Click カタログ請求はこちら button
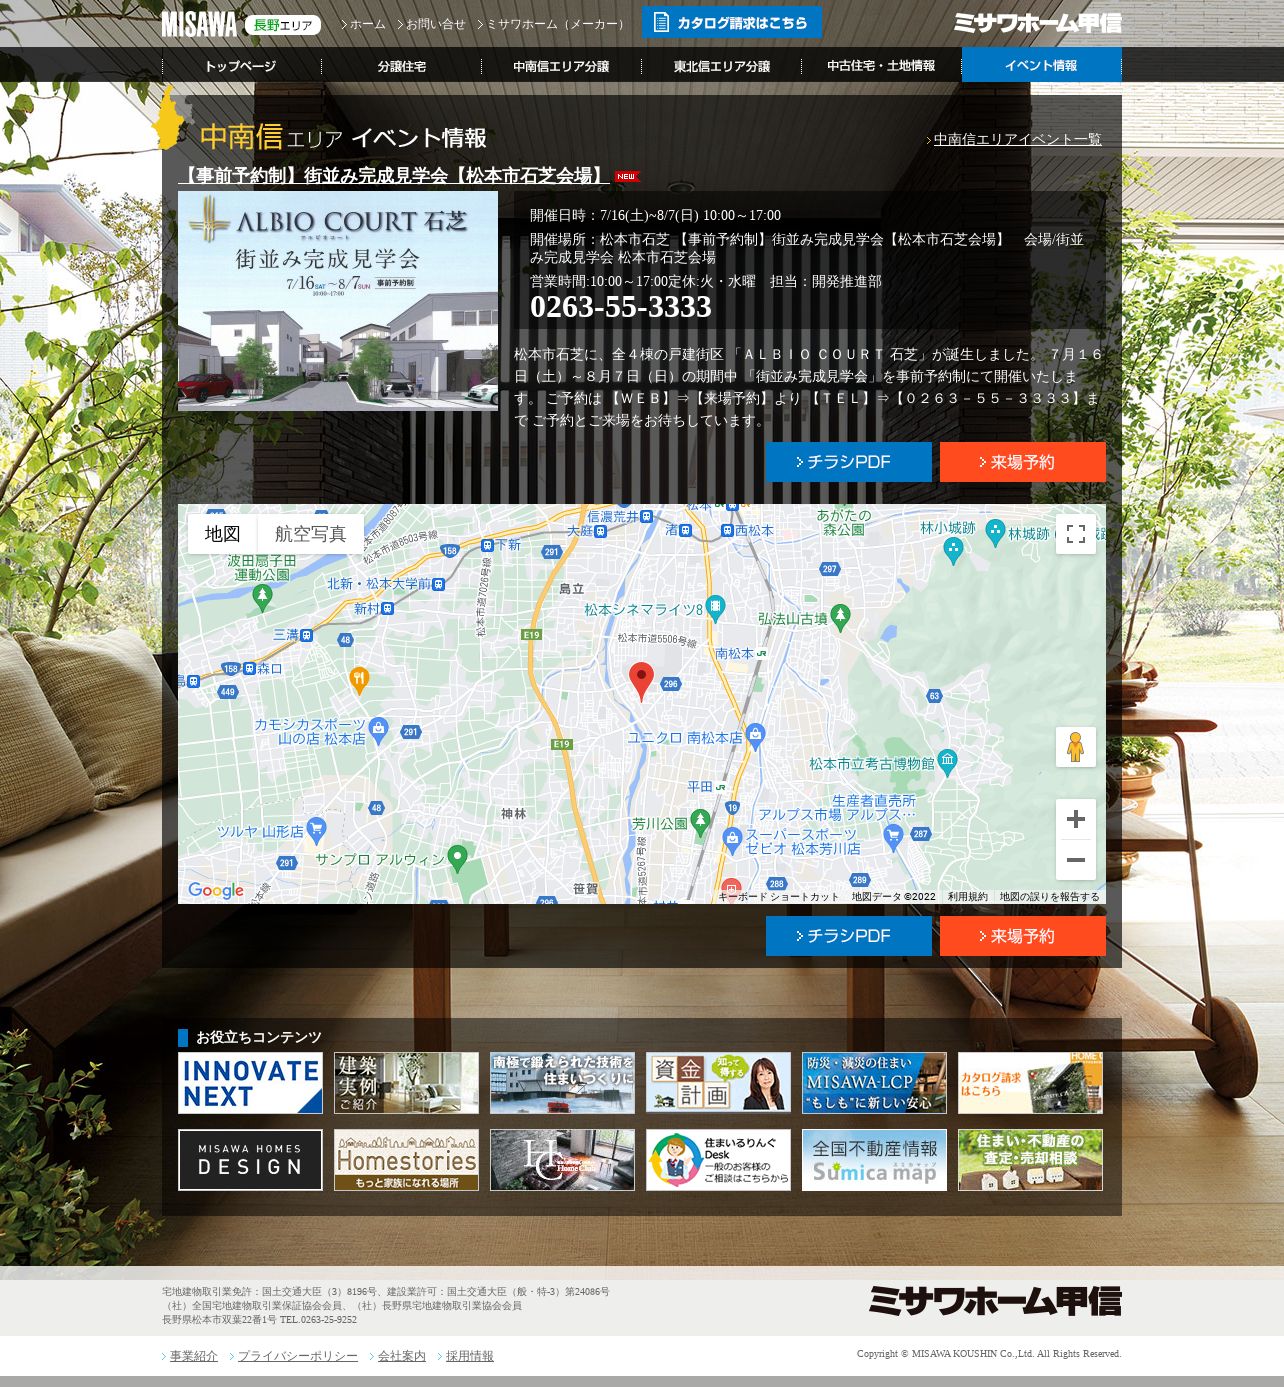1284x1387 pixels. point(731,22)
